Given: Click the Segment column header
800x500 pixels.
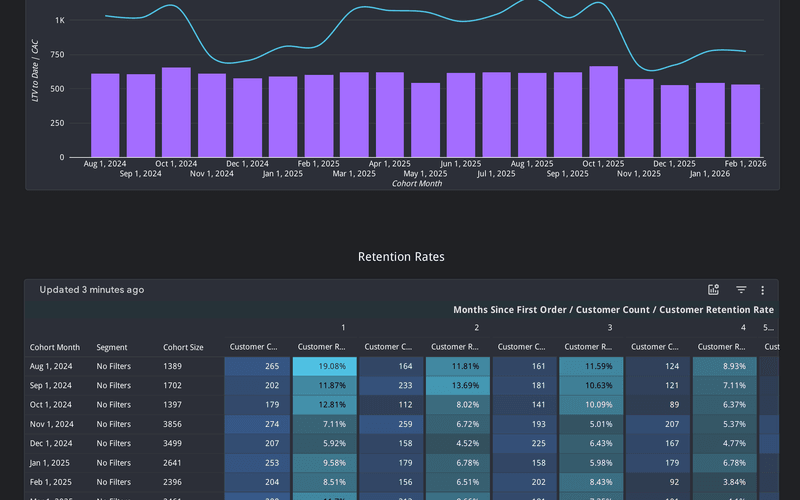Looking at the screenshot, I should 112,347.
